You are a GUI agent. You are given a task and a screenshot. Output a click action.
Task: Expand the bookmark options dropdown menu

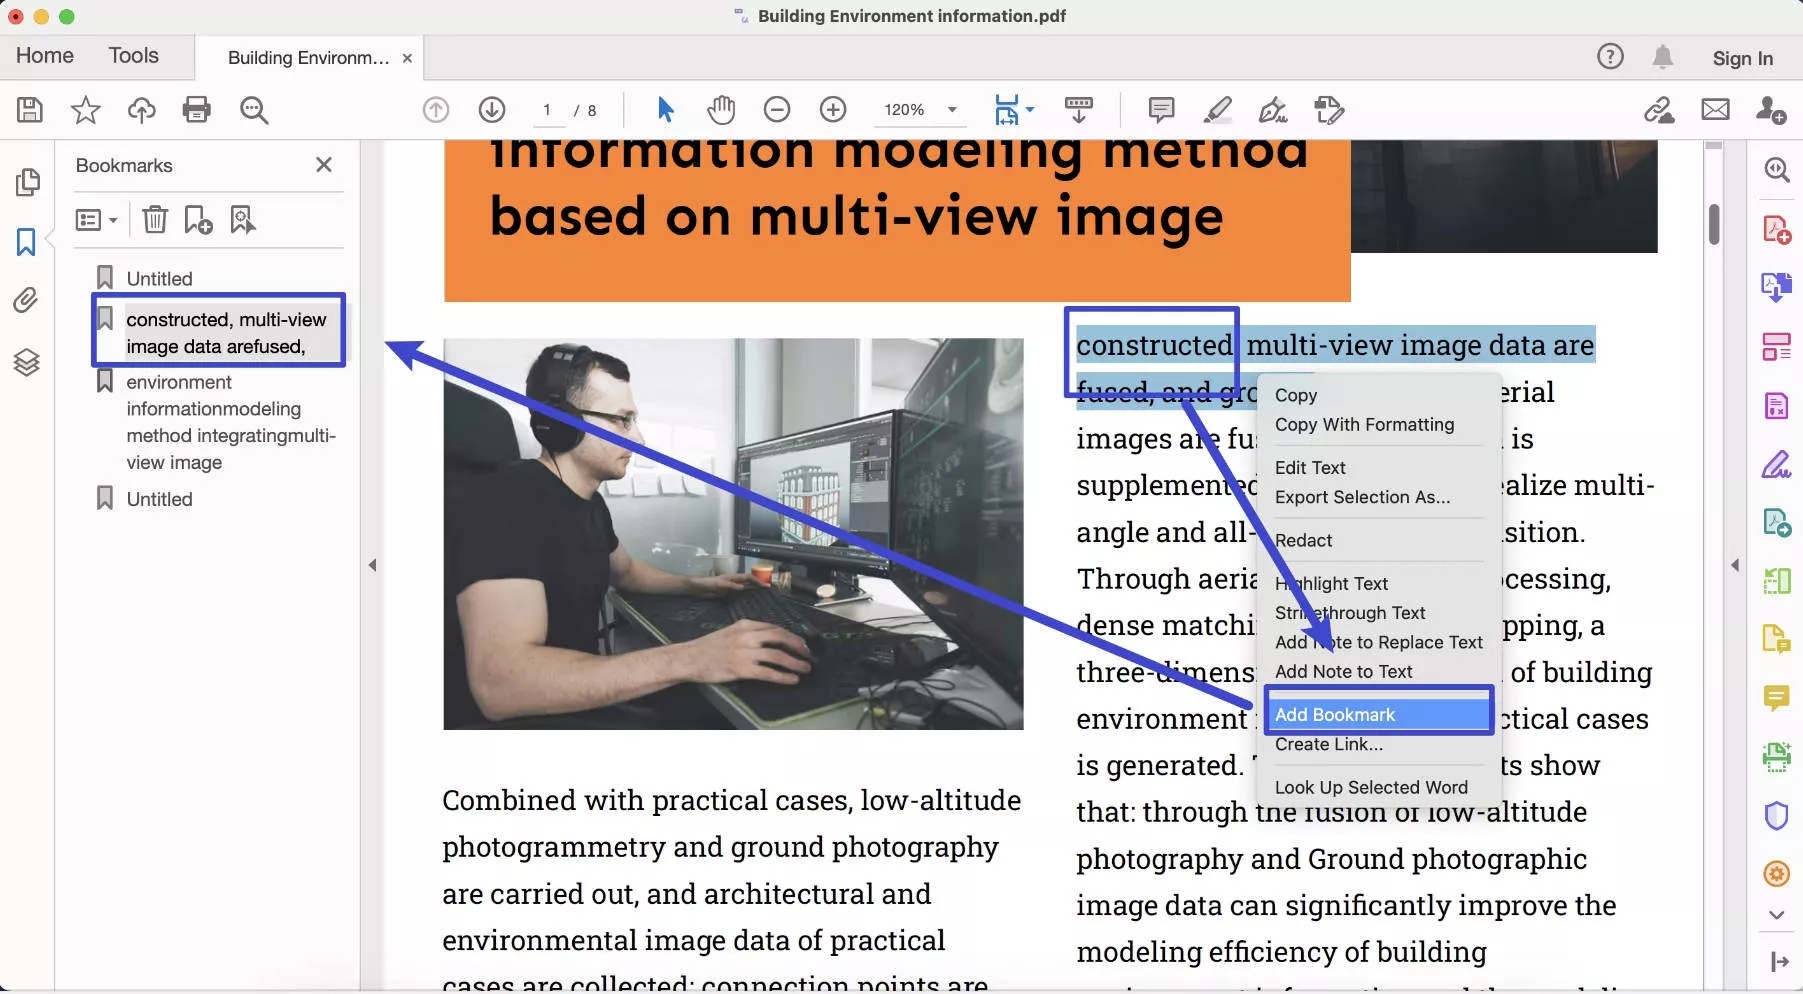click(97, 220)
